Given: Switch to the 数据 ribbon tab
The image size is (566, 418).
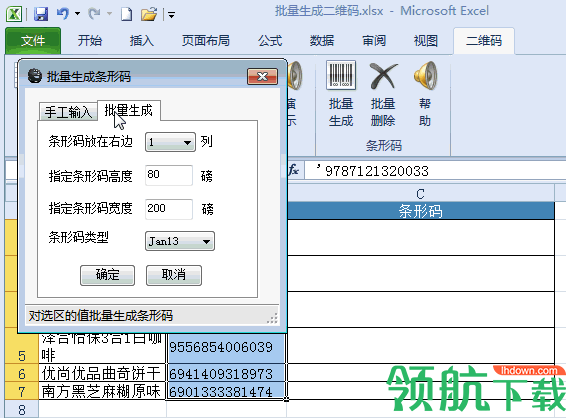Looking at the screenshot, I should pyautogui.click(x=322, y=40).
